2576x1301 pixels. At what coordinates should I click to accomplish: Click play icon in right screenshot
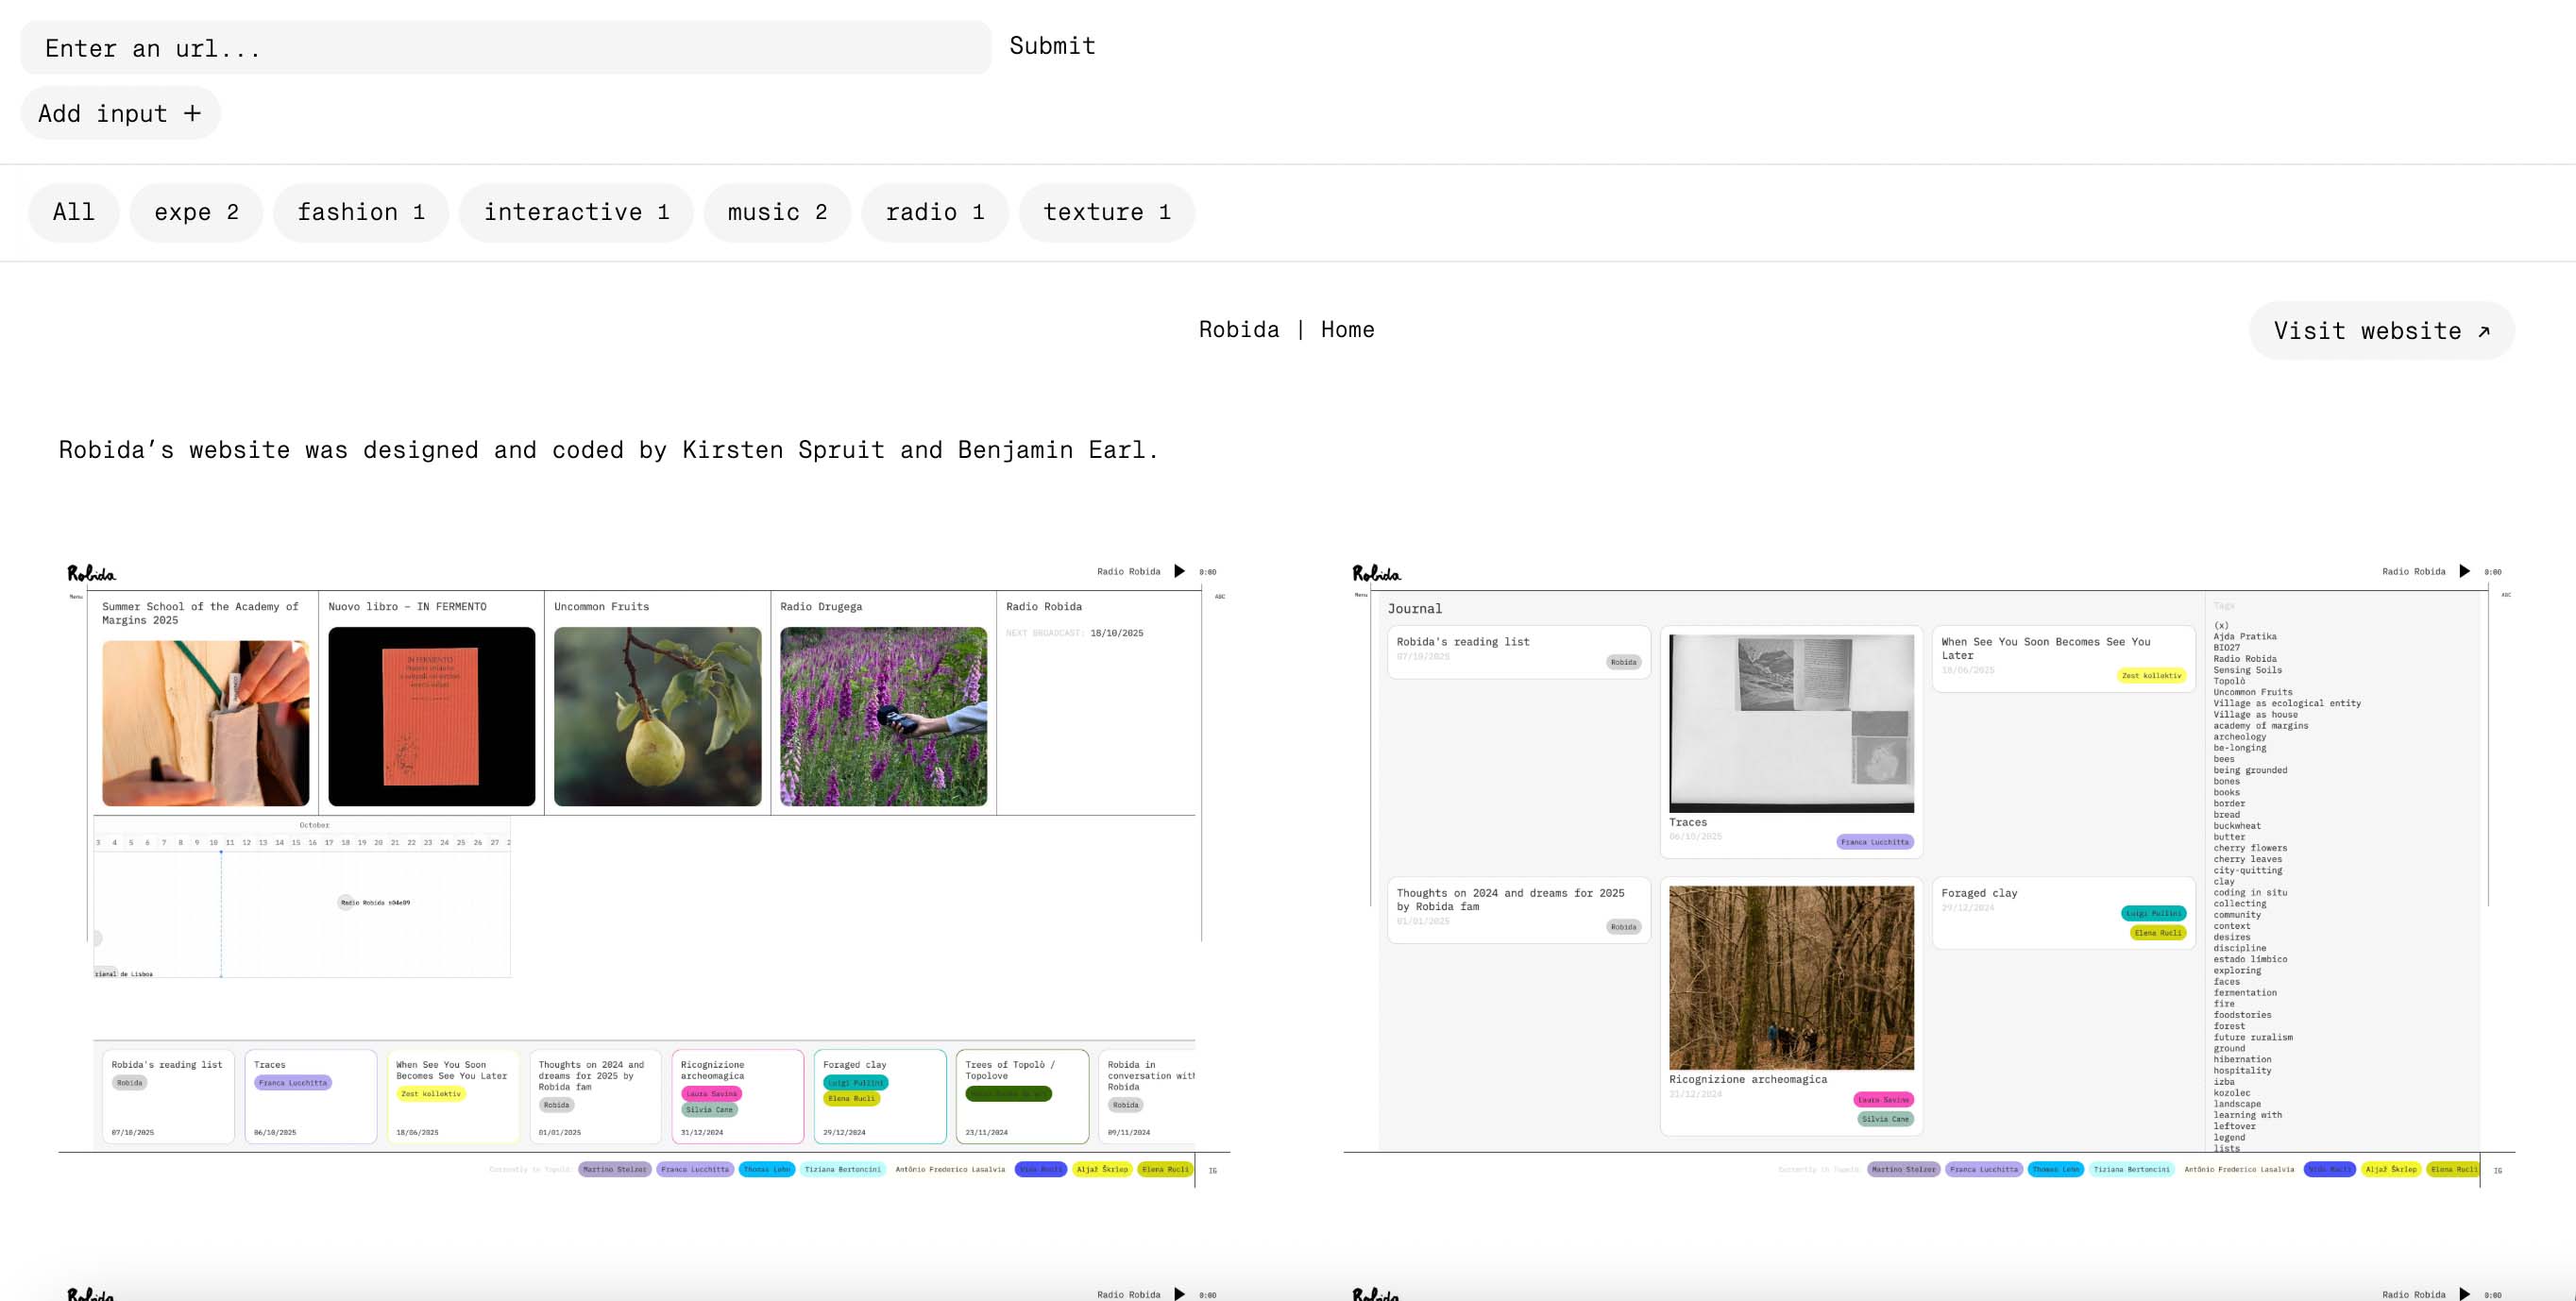(2464, 572)
